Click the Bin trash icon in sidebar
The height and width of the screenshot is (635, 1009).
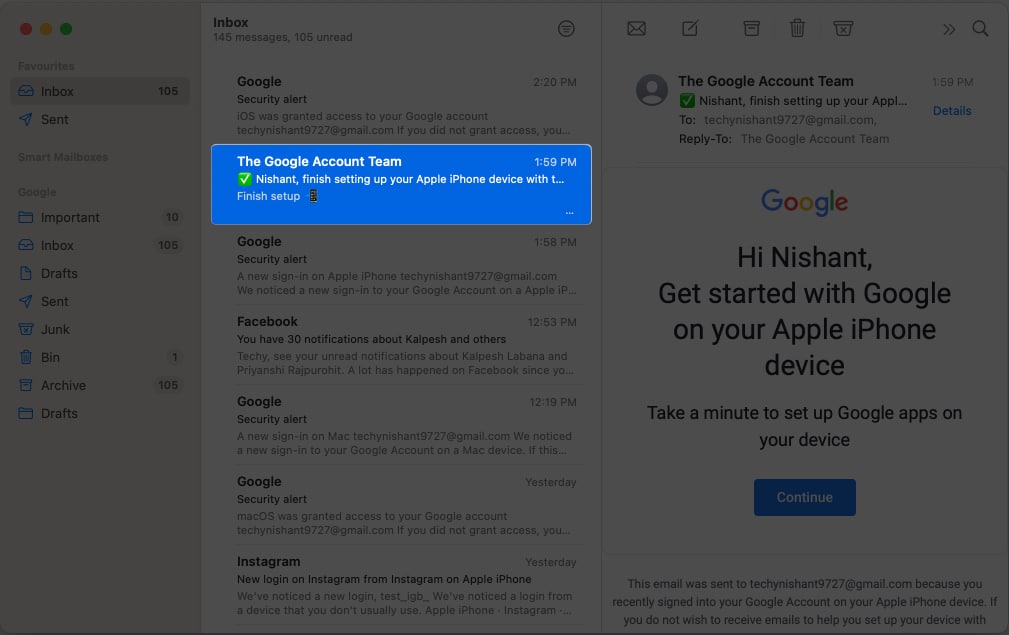[26, 357]
